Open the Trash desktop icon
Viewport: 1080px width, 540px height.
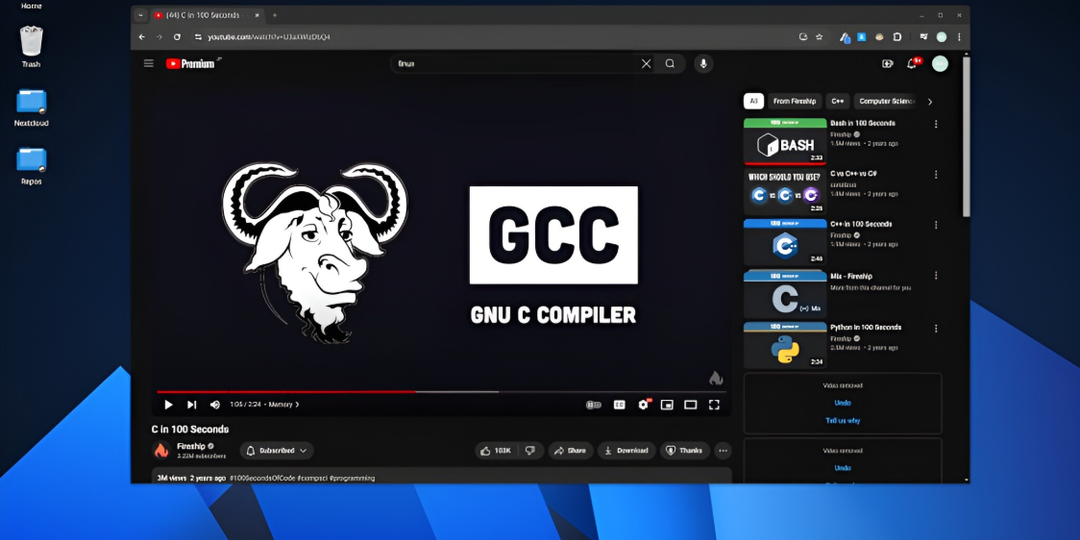[x=31, y=46]
